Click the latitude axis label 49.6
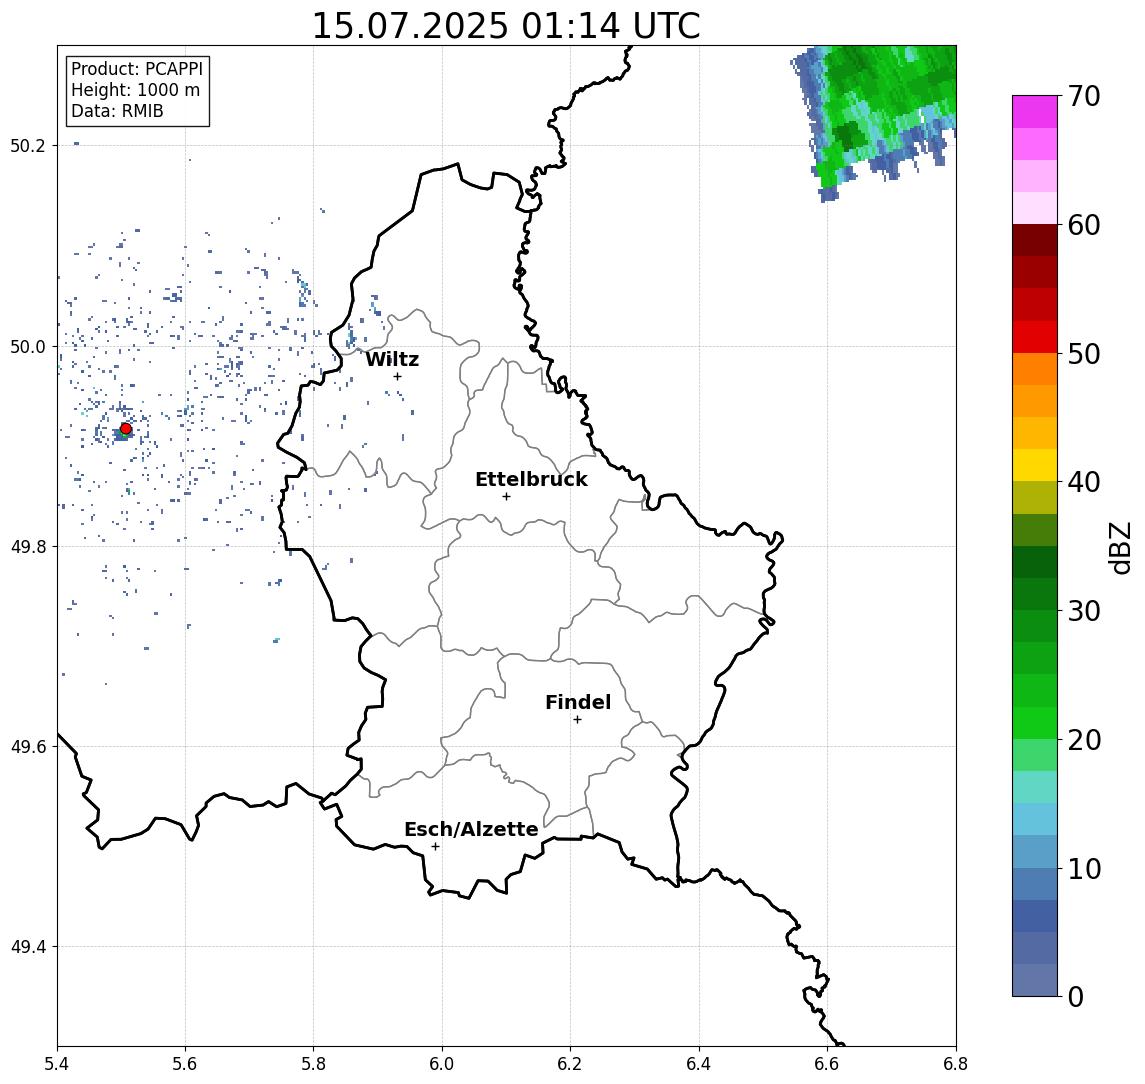 point(28,747)
